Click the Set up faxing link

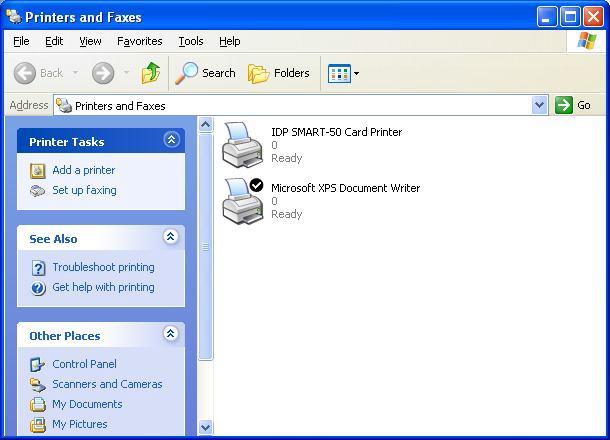point(84,190)
